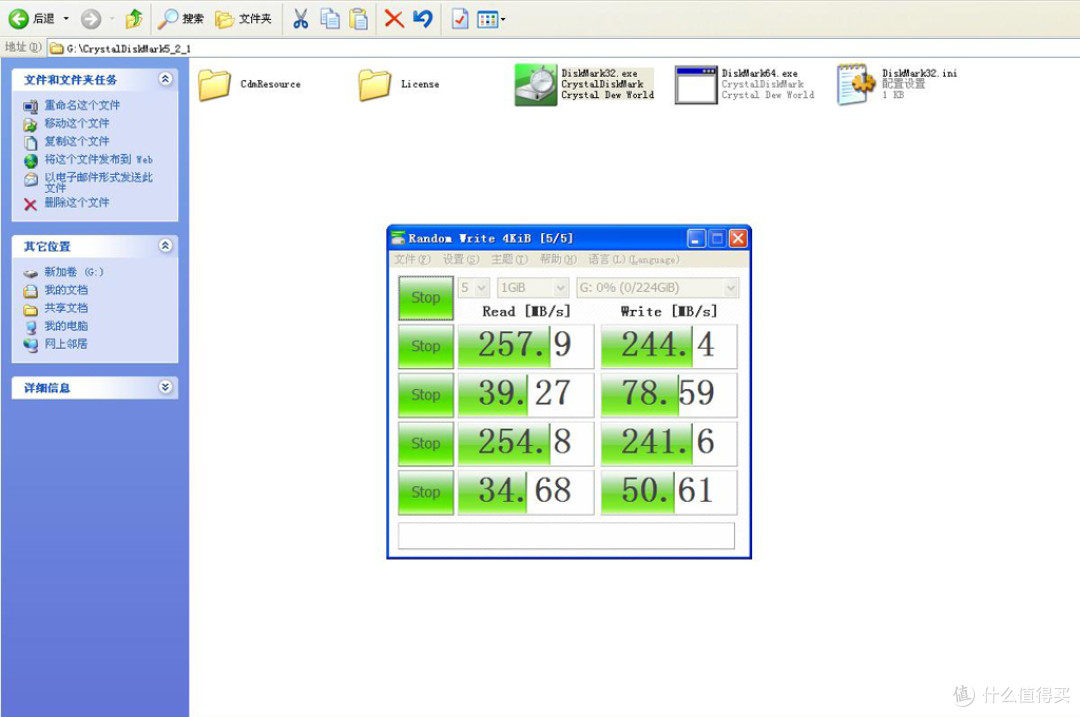The width and height of the screenshot is (1080, 717).
Task: Expand the 详细信息 panel
Action: click(x=165, y=387)
